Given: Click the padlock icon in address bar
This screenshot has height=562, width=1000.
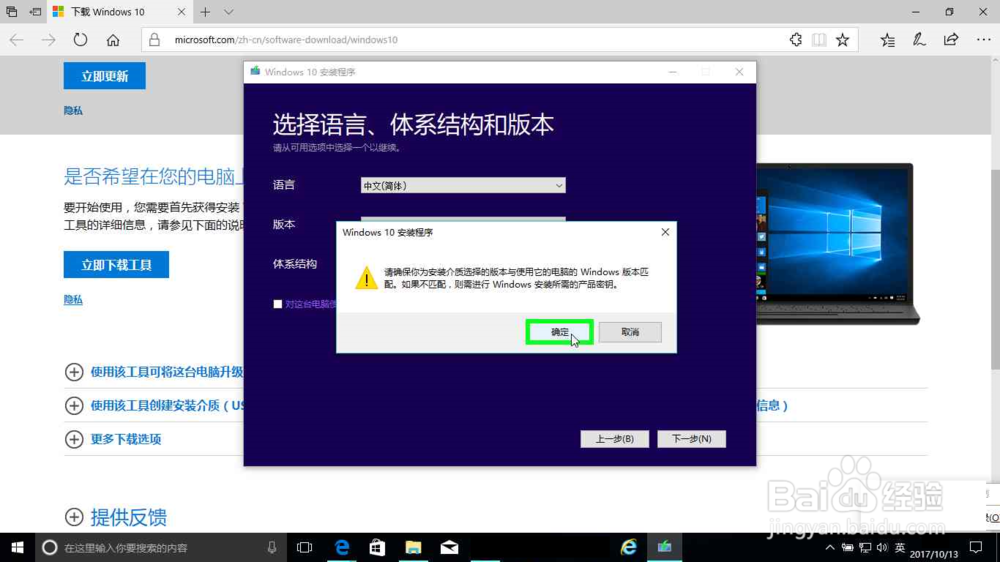Looking at the screenshot, I should coord(154,40).
